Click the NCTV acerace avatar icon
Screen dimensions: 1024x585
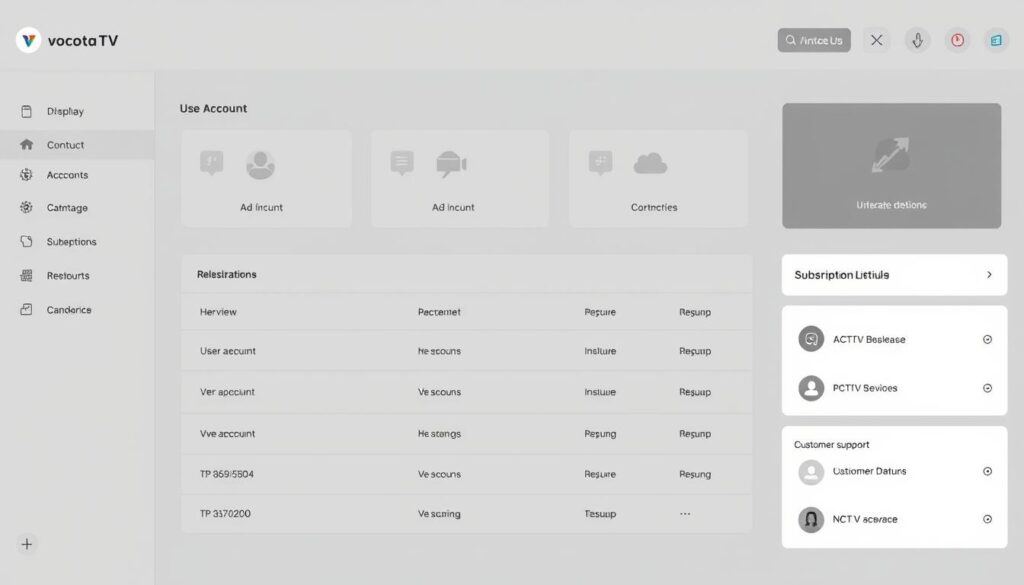coord(811,520)
